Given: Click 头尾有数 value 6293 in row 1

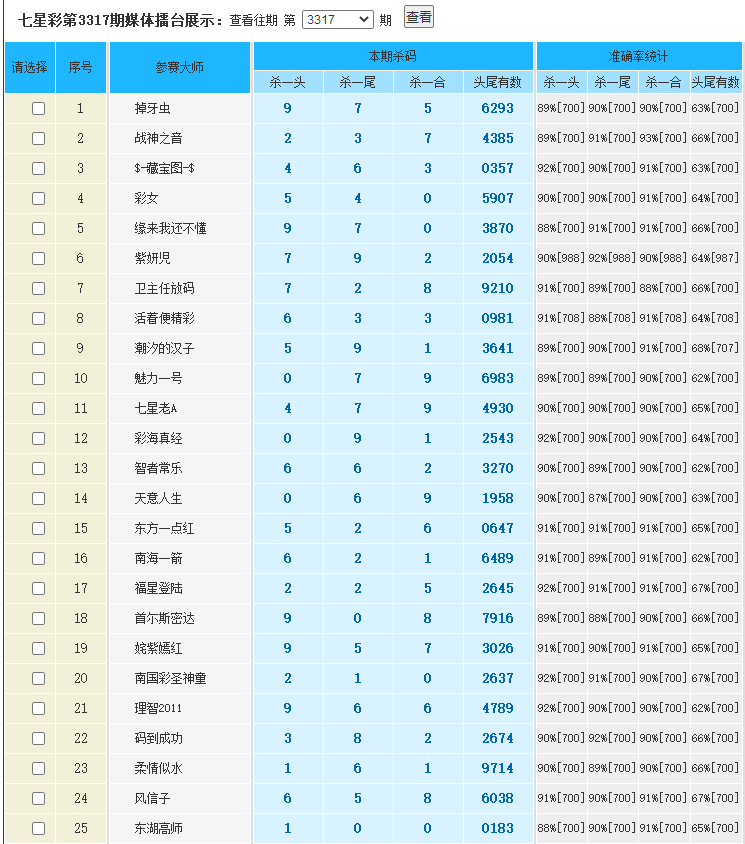Looking at the screenshot, I should point(497,109).
